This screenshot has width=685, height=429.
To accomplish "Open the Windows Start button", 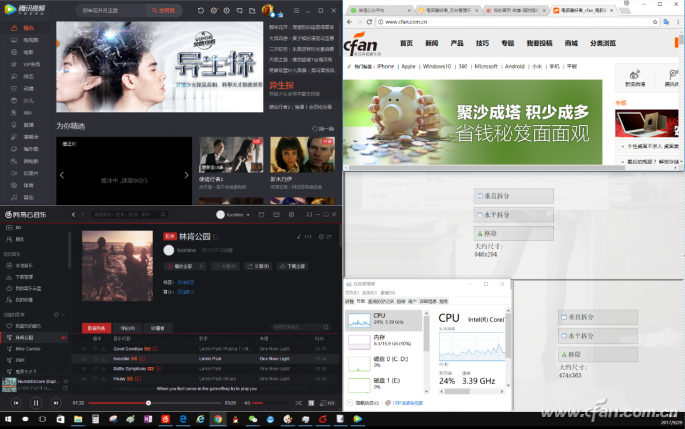I will (x=8, y=419).
